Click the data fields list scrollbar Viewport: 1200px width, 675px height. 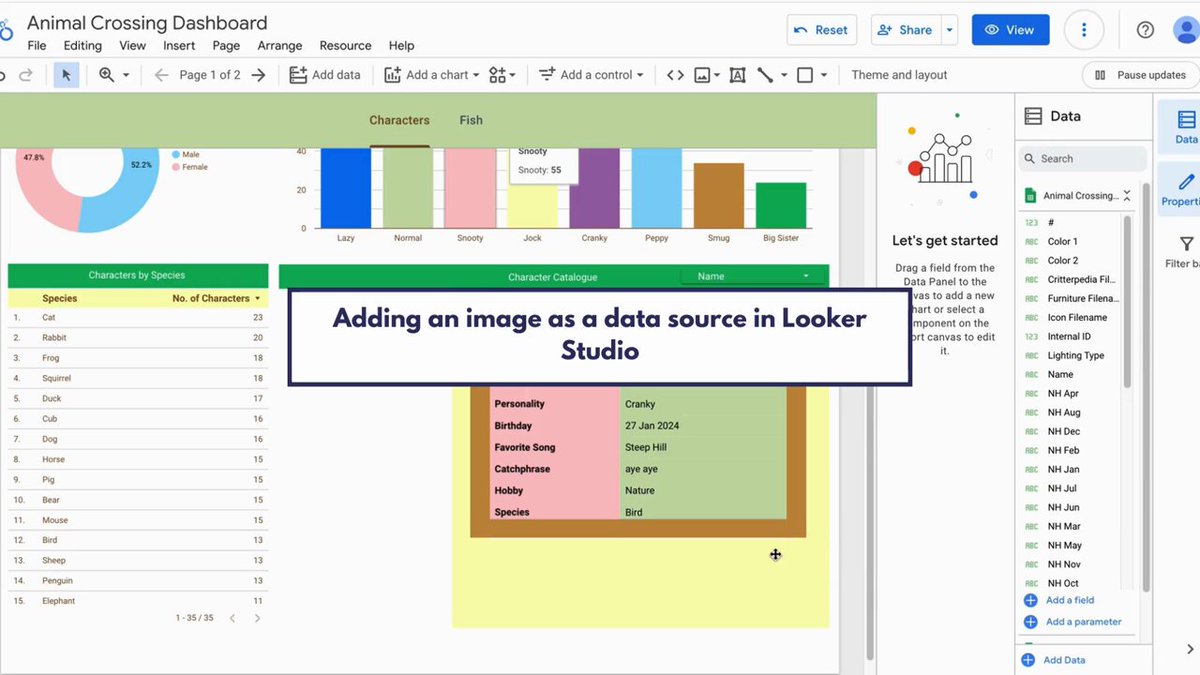(x=1128, y=300)
